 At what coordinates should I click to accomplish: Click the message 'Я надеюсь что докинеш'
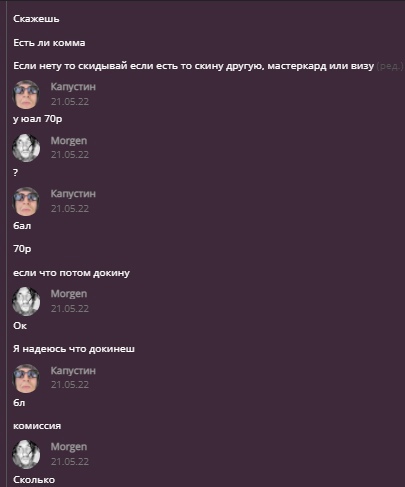74,349
